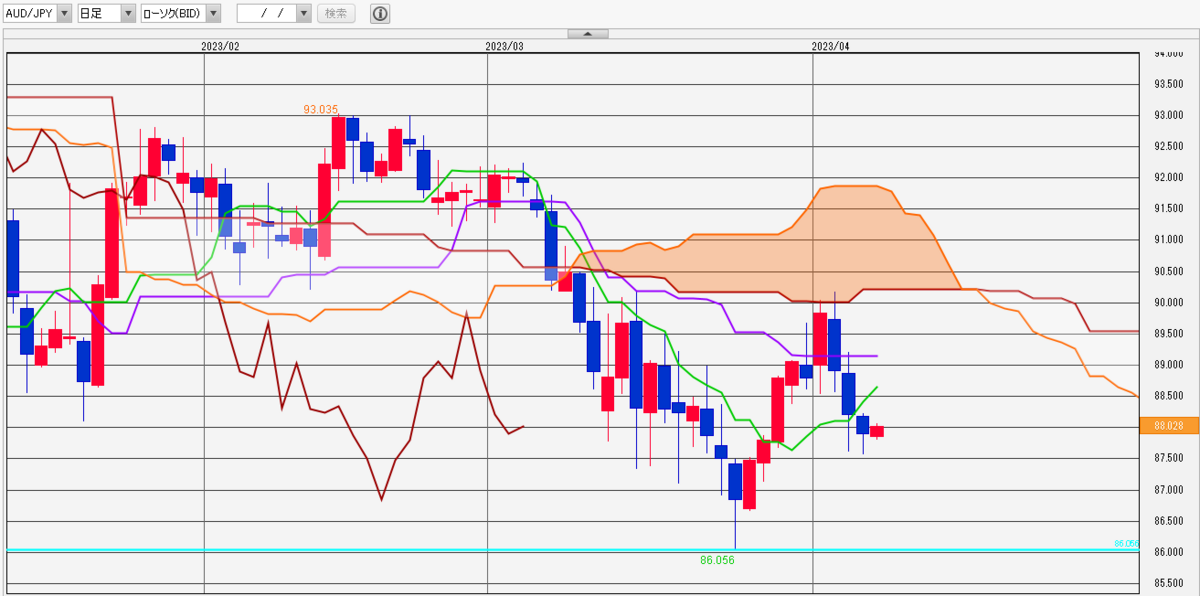The image size is (1200, 596).
Task: Click the 93.000 price axis label
Action: [1169, 115]
